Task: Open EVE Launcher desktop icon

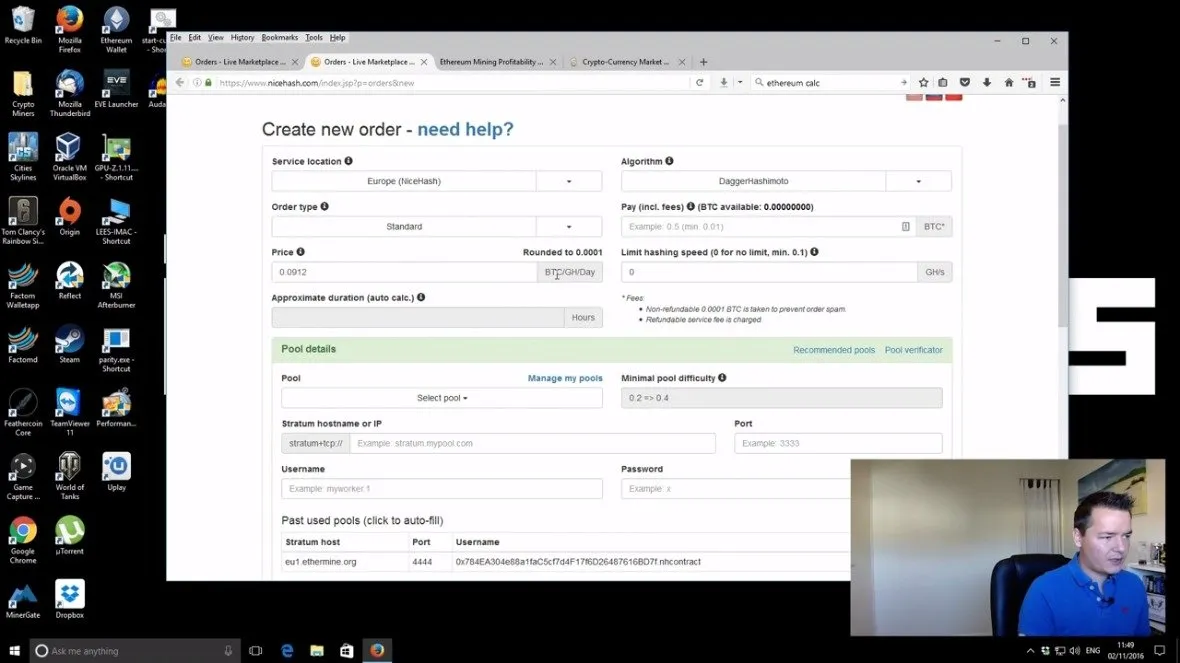Action: (x=116, y=89)
